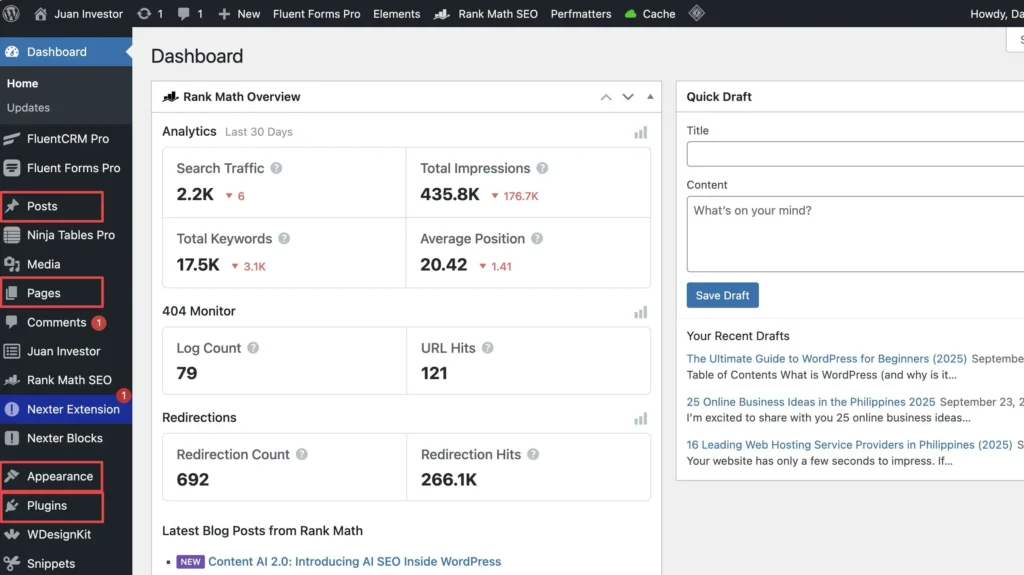Select Home submenu under Dashboard
This screenshot has height=575, width=1024.
coord(22,84)
